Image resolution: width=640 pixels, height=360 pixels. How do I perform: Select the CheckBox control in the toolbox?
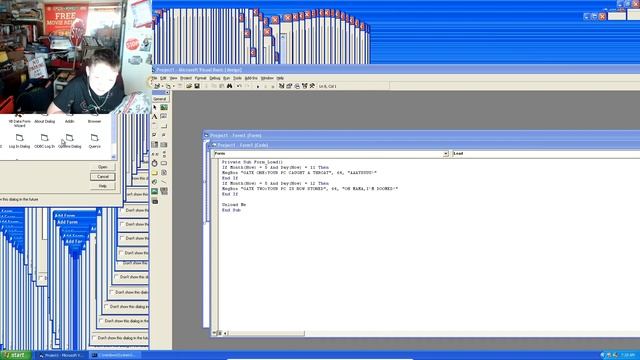point(155,135)
